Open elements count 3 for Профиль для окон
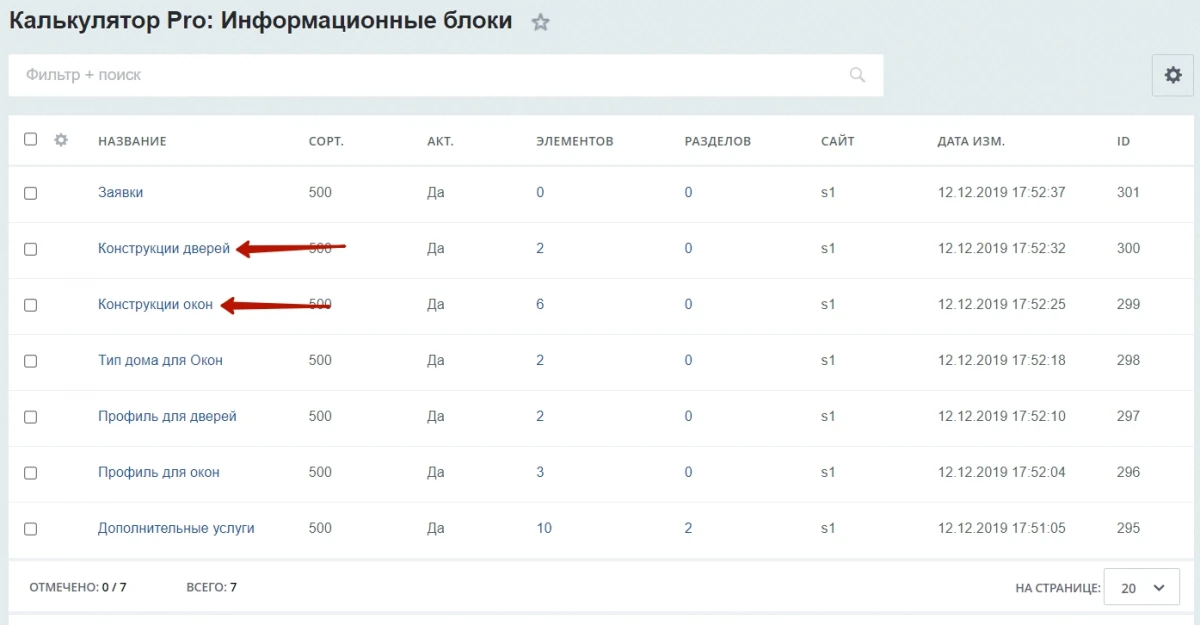Image resolution: width=1200 pixels, height=625 pixels. coord(540,472)
